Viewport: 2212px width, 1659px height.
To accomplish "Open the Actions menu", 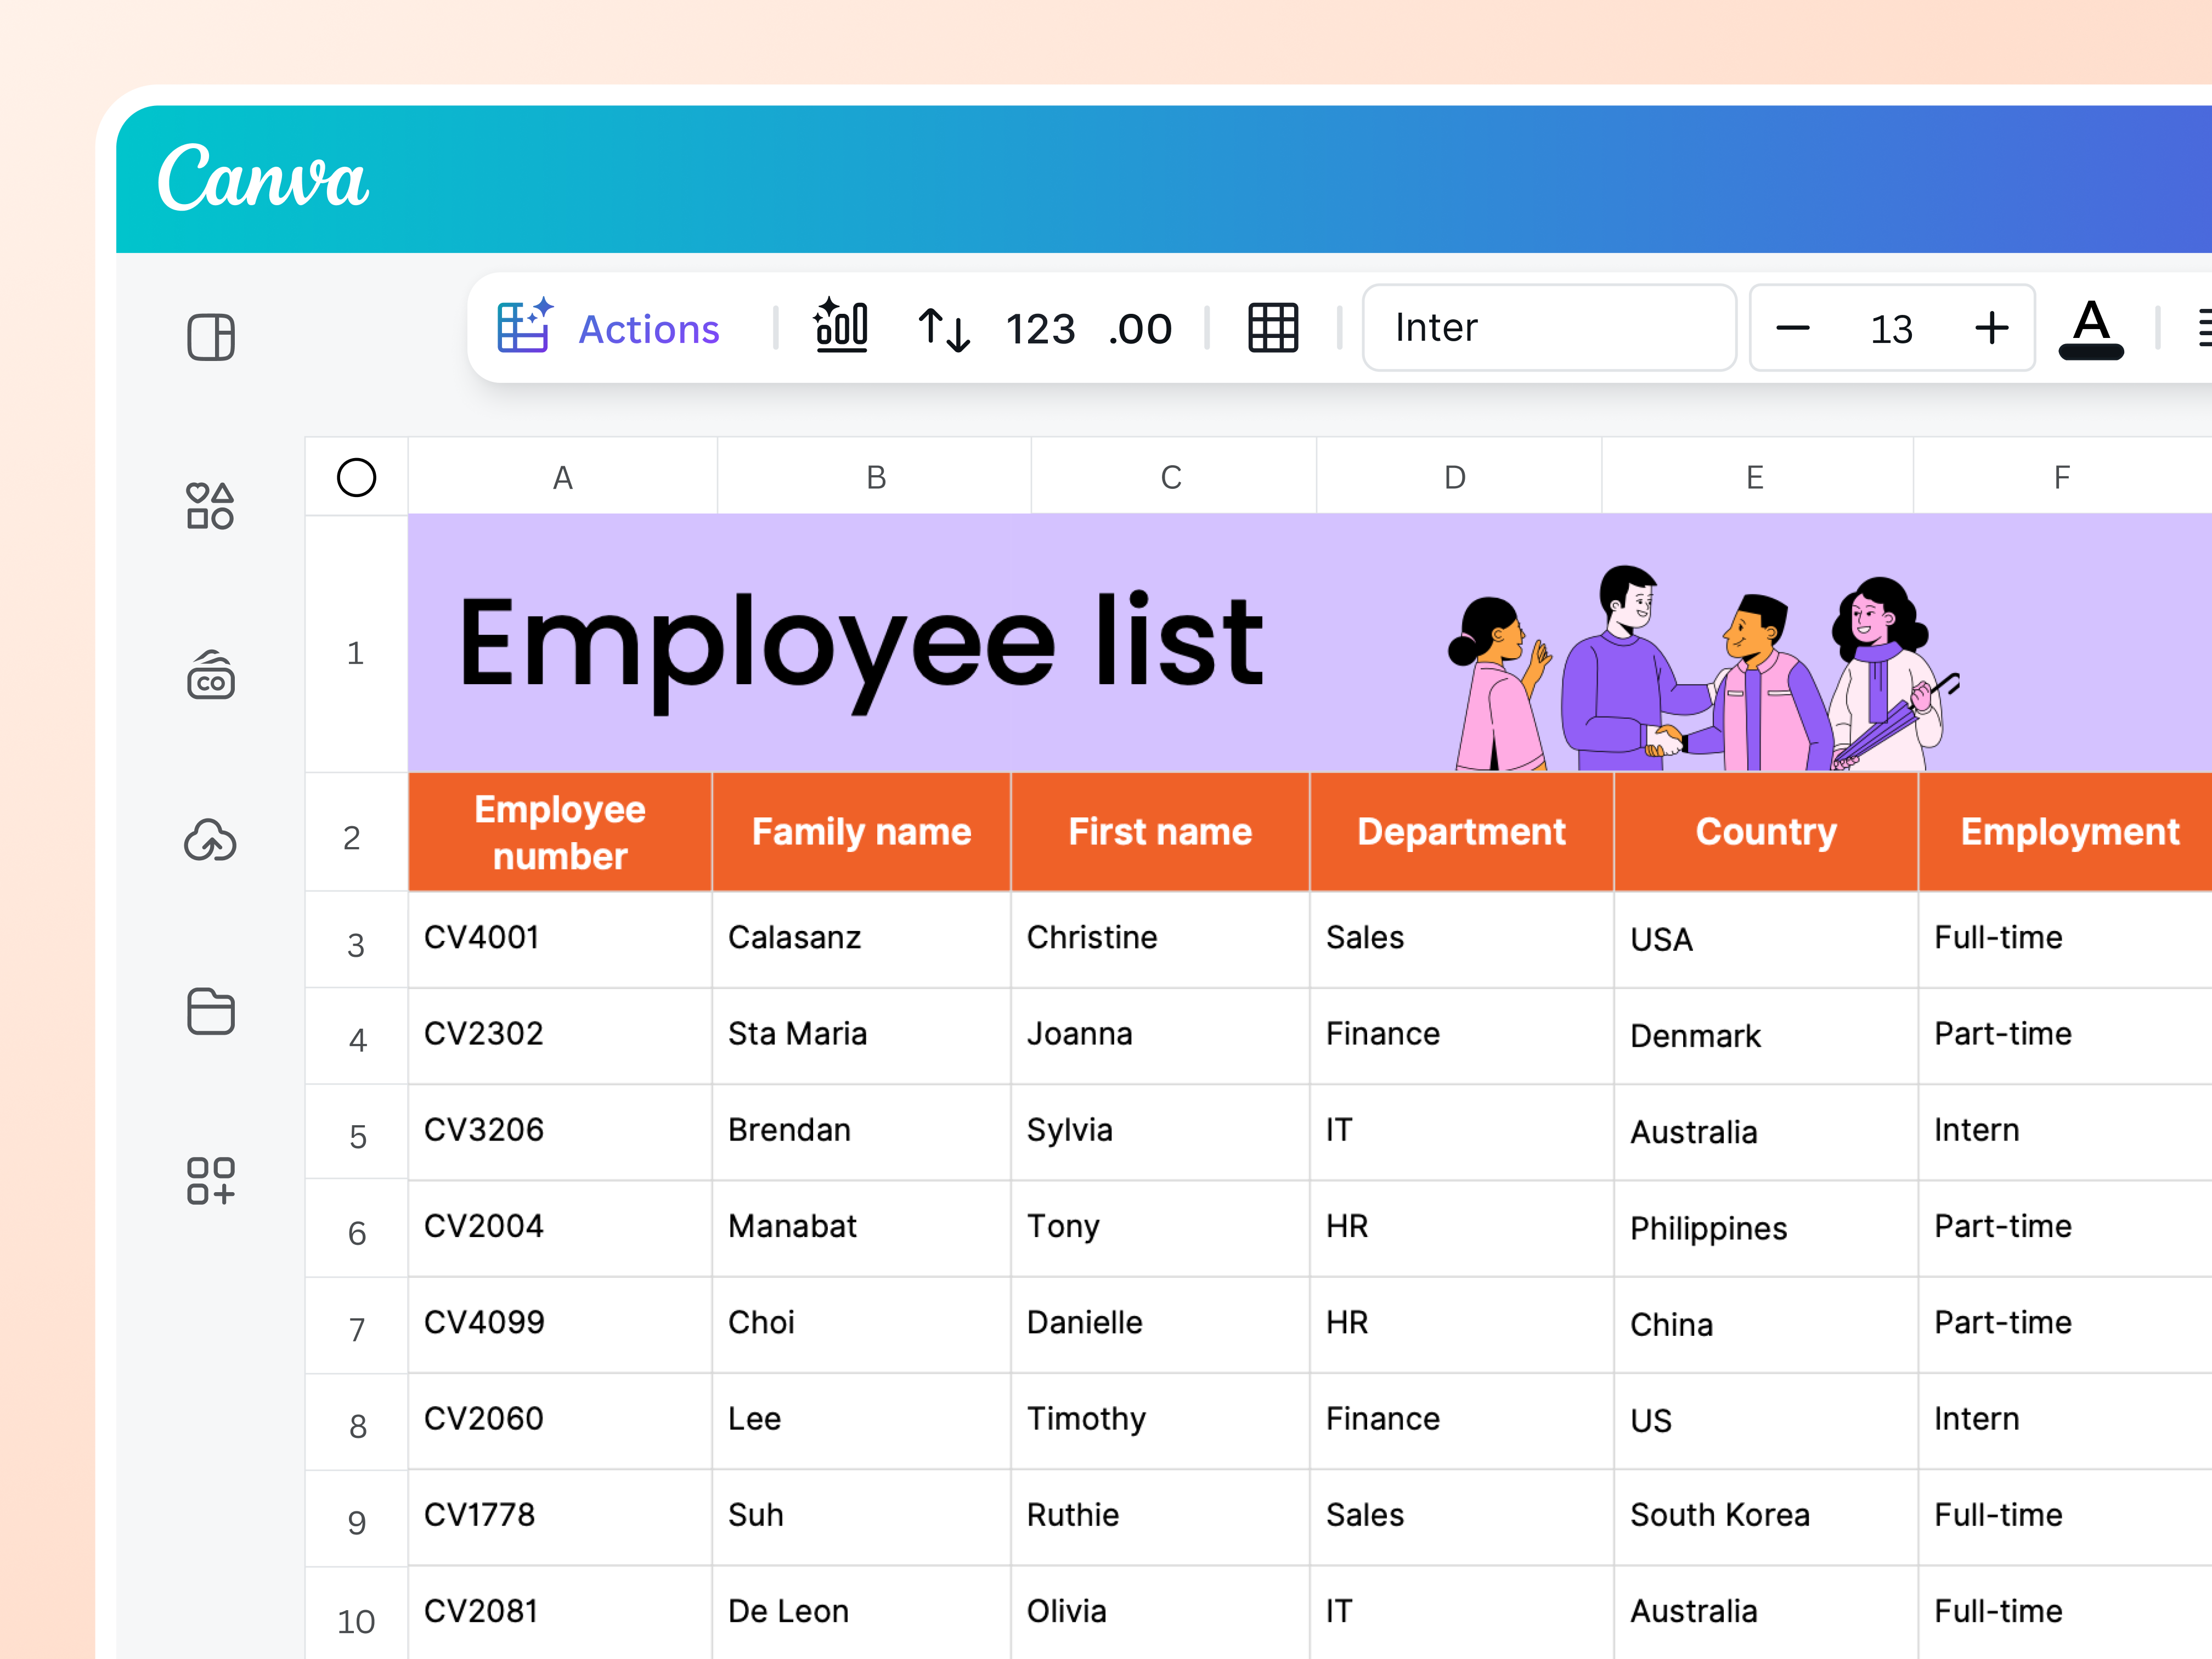I will [x=609, y=328].
